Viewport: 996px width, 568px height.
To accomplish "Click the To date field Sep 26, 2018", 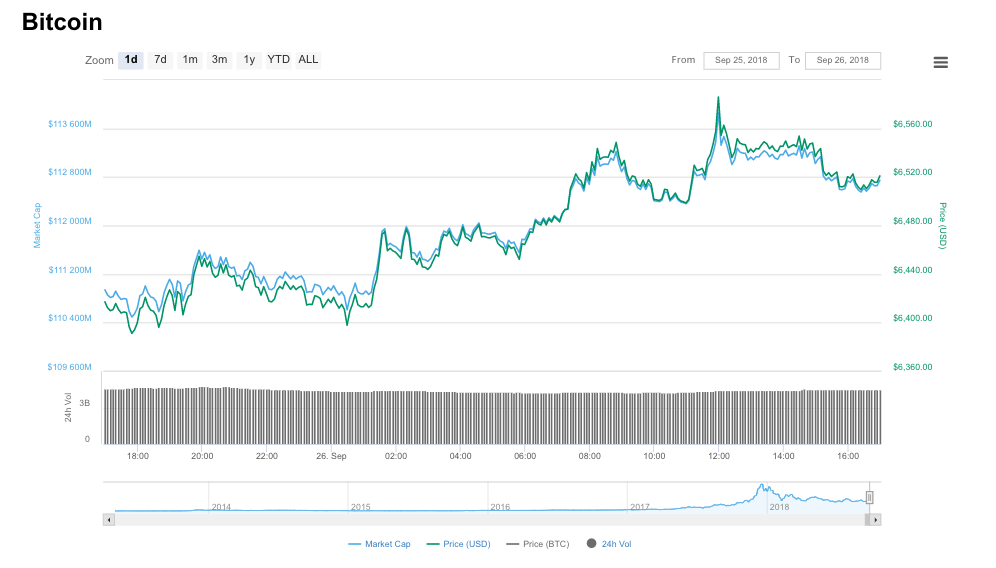I will tap(843, 60).
